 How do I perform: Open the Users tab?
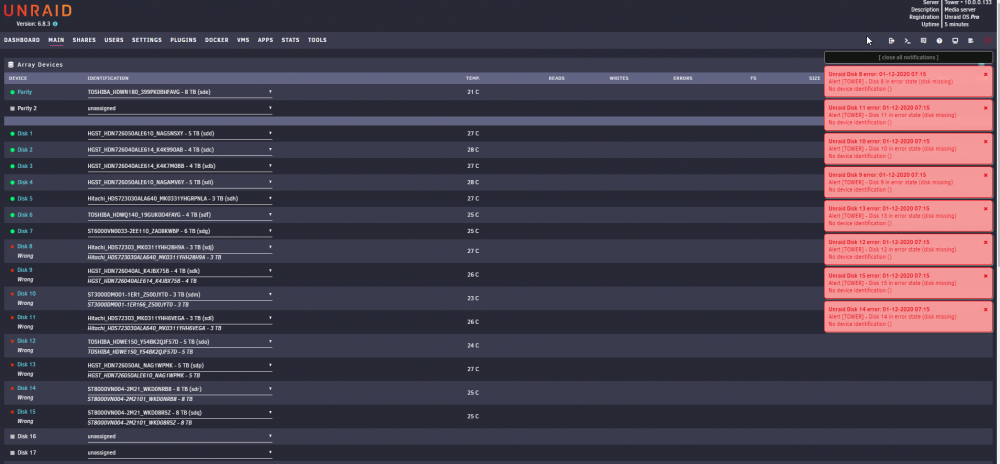click(114, 40)
